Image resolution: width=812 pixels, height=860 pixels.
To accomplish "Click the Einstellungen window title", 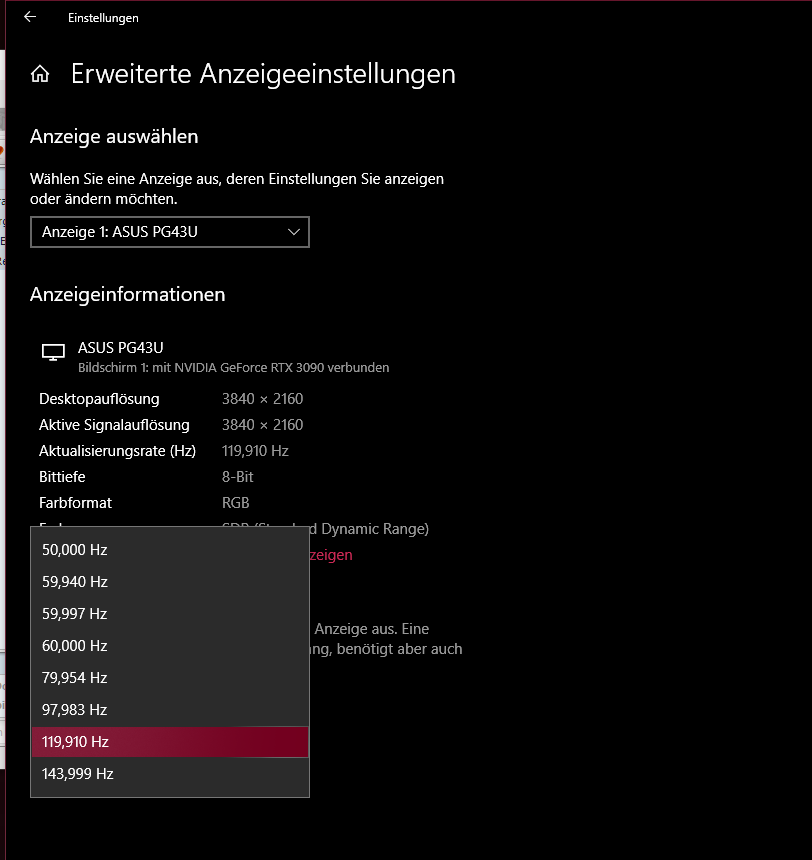I will (103, 18).
